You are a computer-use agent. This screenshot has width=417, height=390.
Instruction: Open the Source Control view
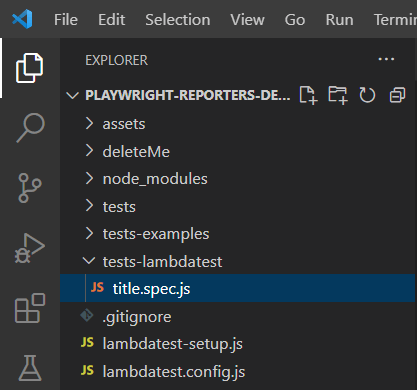click(30, 188)
